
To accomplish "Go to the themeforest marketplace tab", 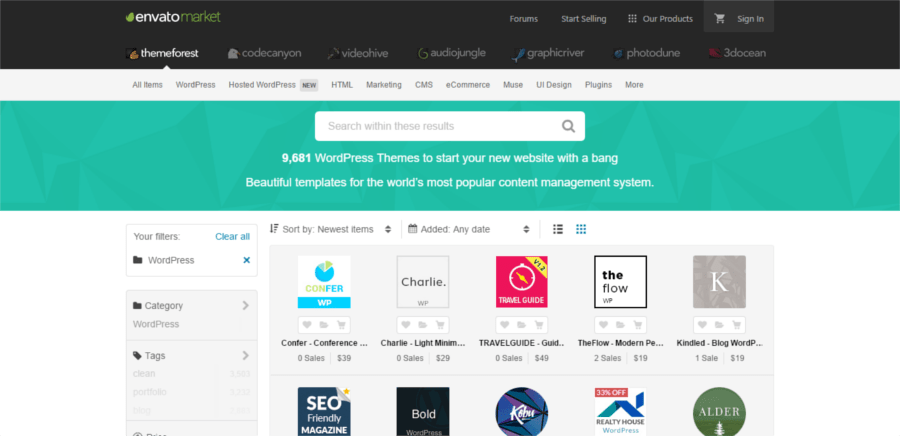I will point(162,53).
